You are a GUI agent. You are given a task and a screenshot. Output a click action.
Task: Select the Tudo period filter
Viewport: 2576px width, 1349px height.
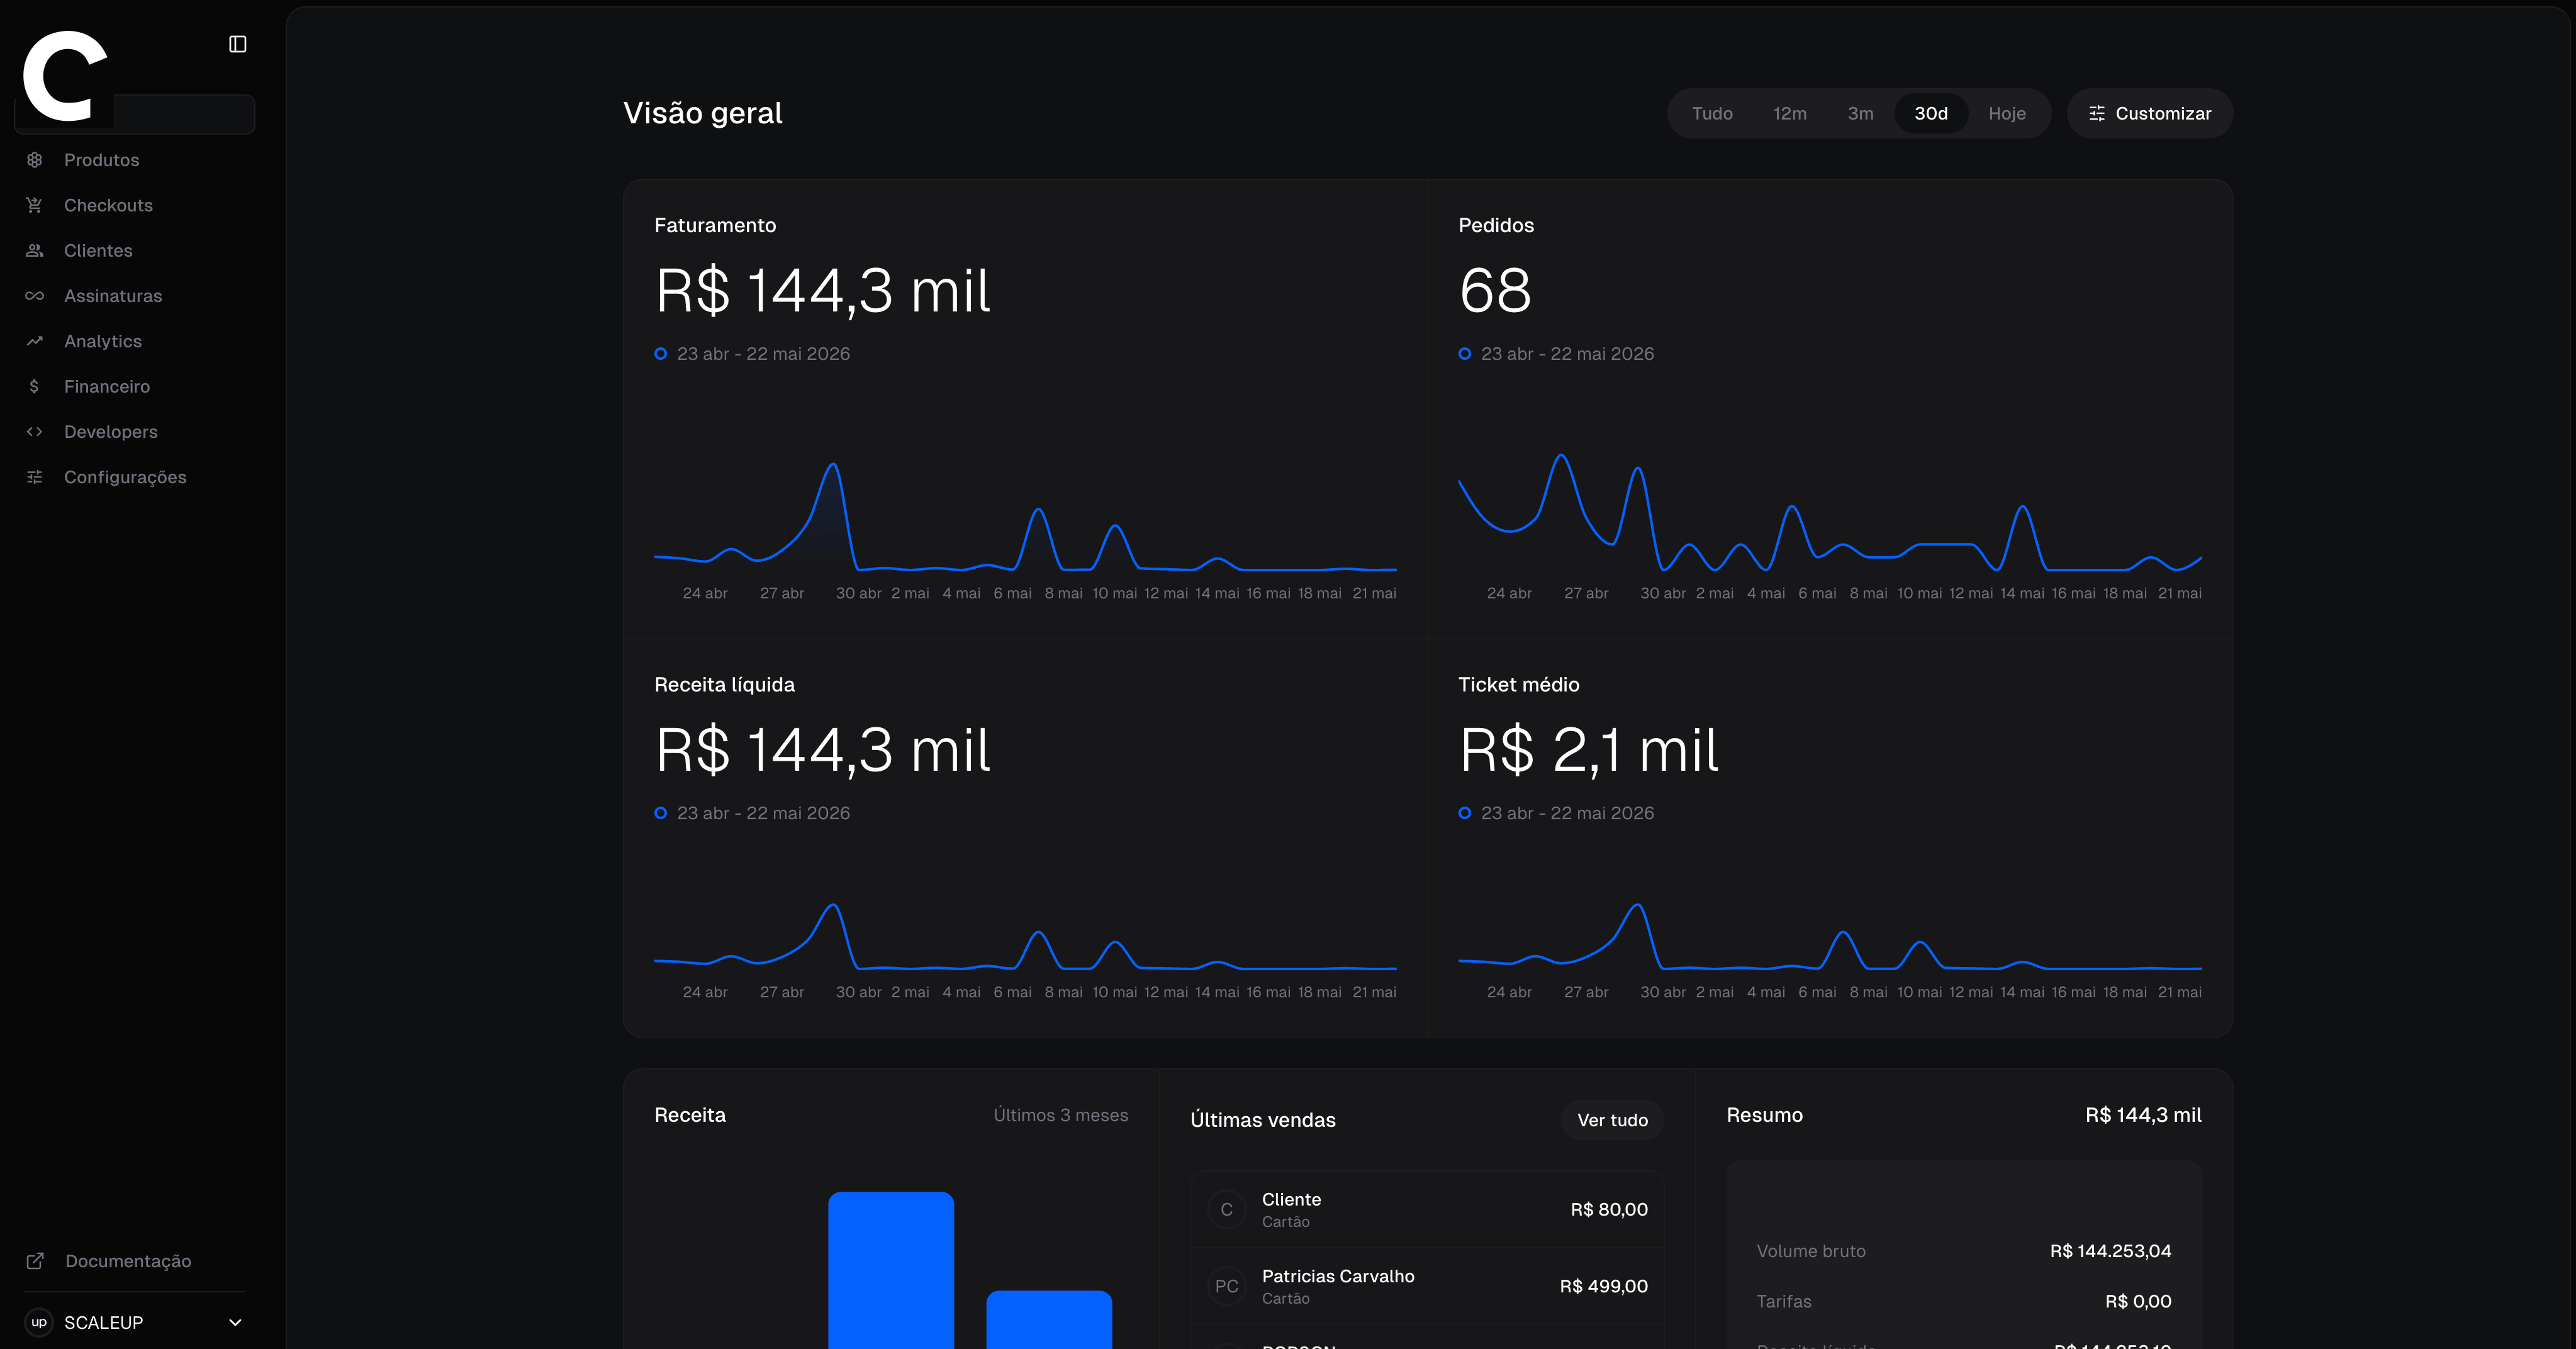(x=1712, y=113)
